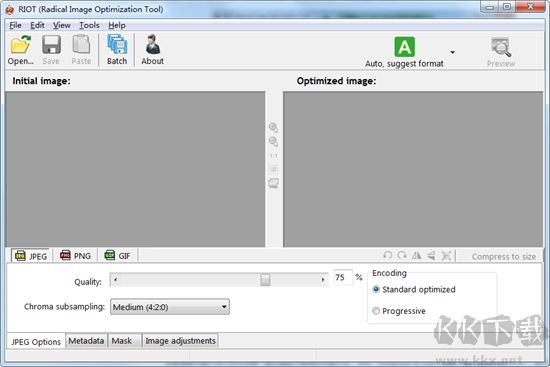Click the quality percentage field showing 75

[342, 278]
